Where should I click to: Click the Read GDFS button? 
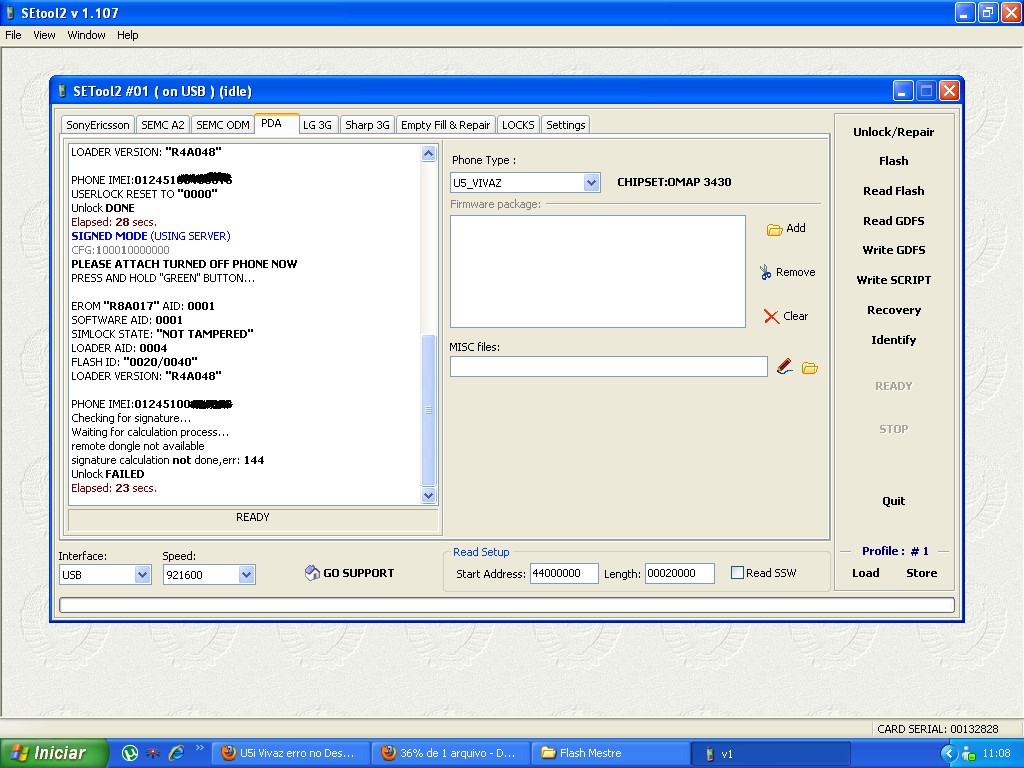[893, 221]
